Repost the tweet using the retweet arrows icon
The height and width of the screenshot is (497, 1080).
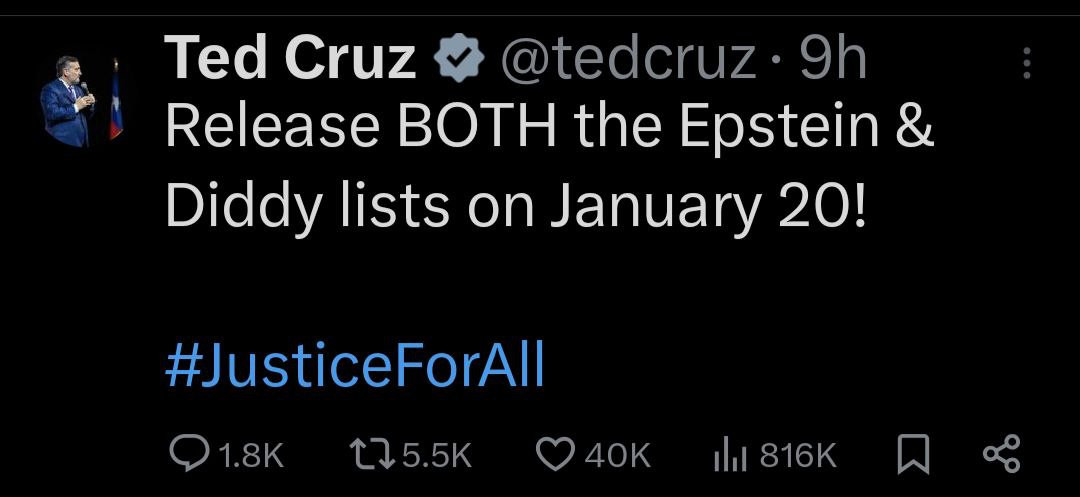point(372,456)
